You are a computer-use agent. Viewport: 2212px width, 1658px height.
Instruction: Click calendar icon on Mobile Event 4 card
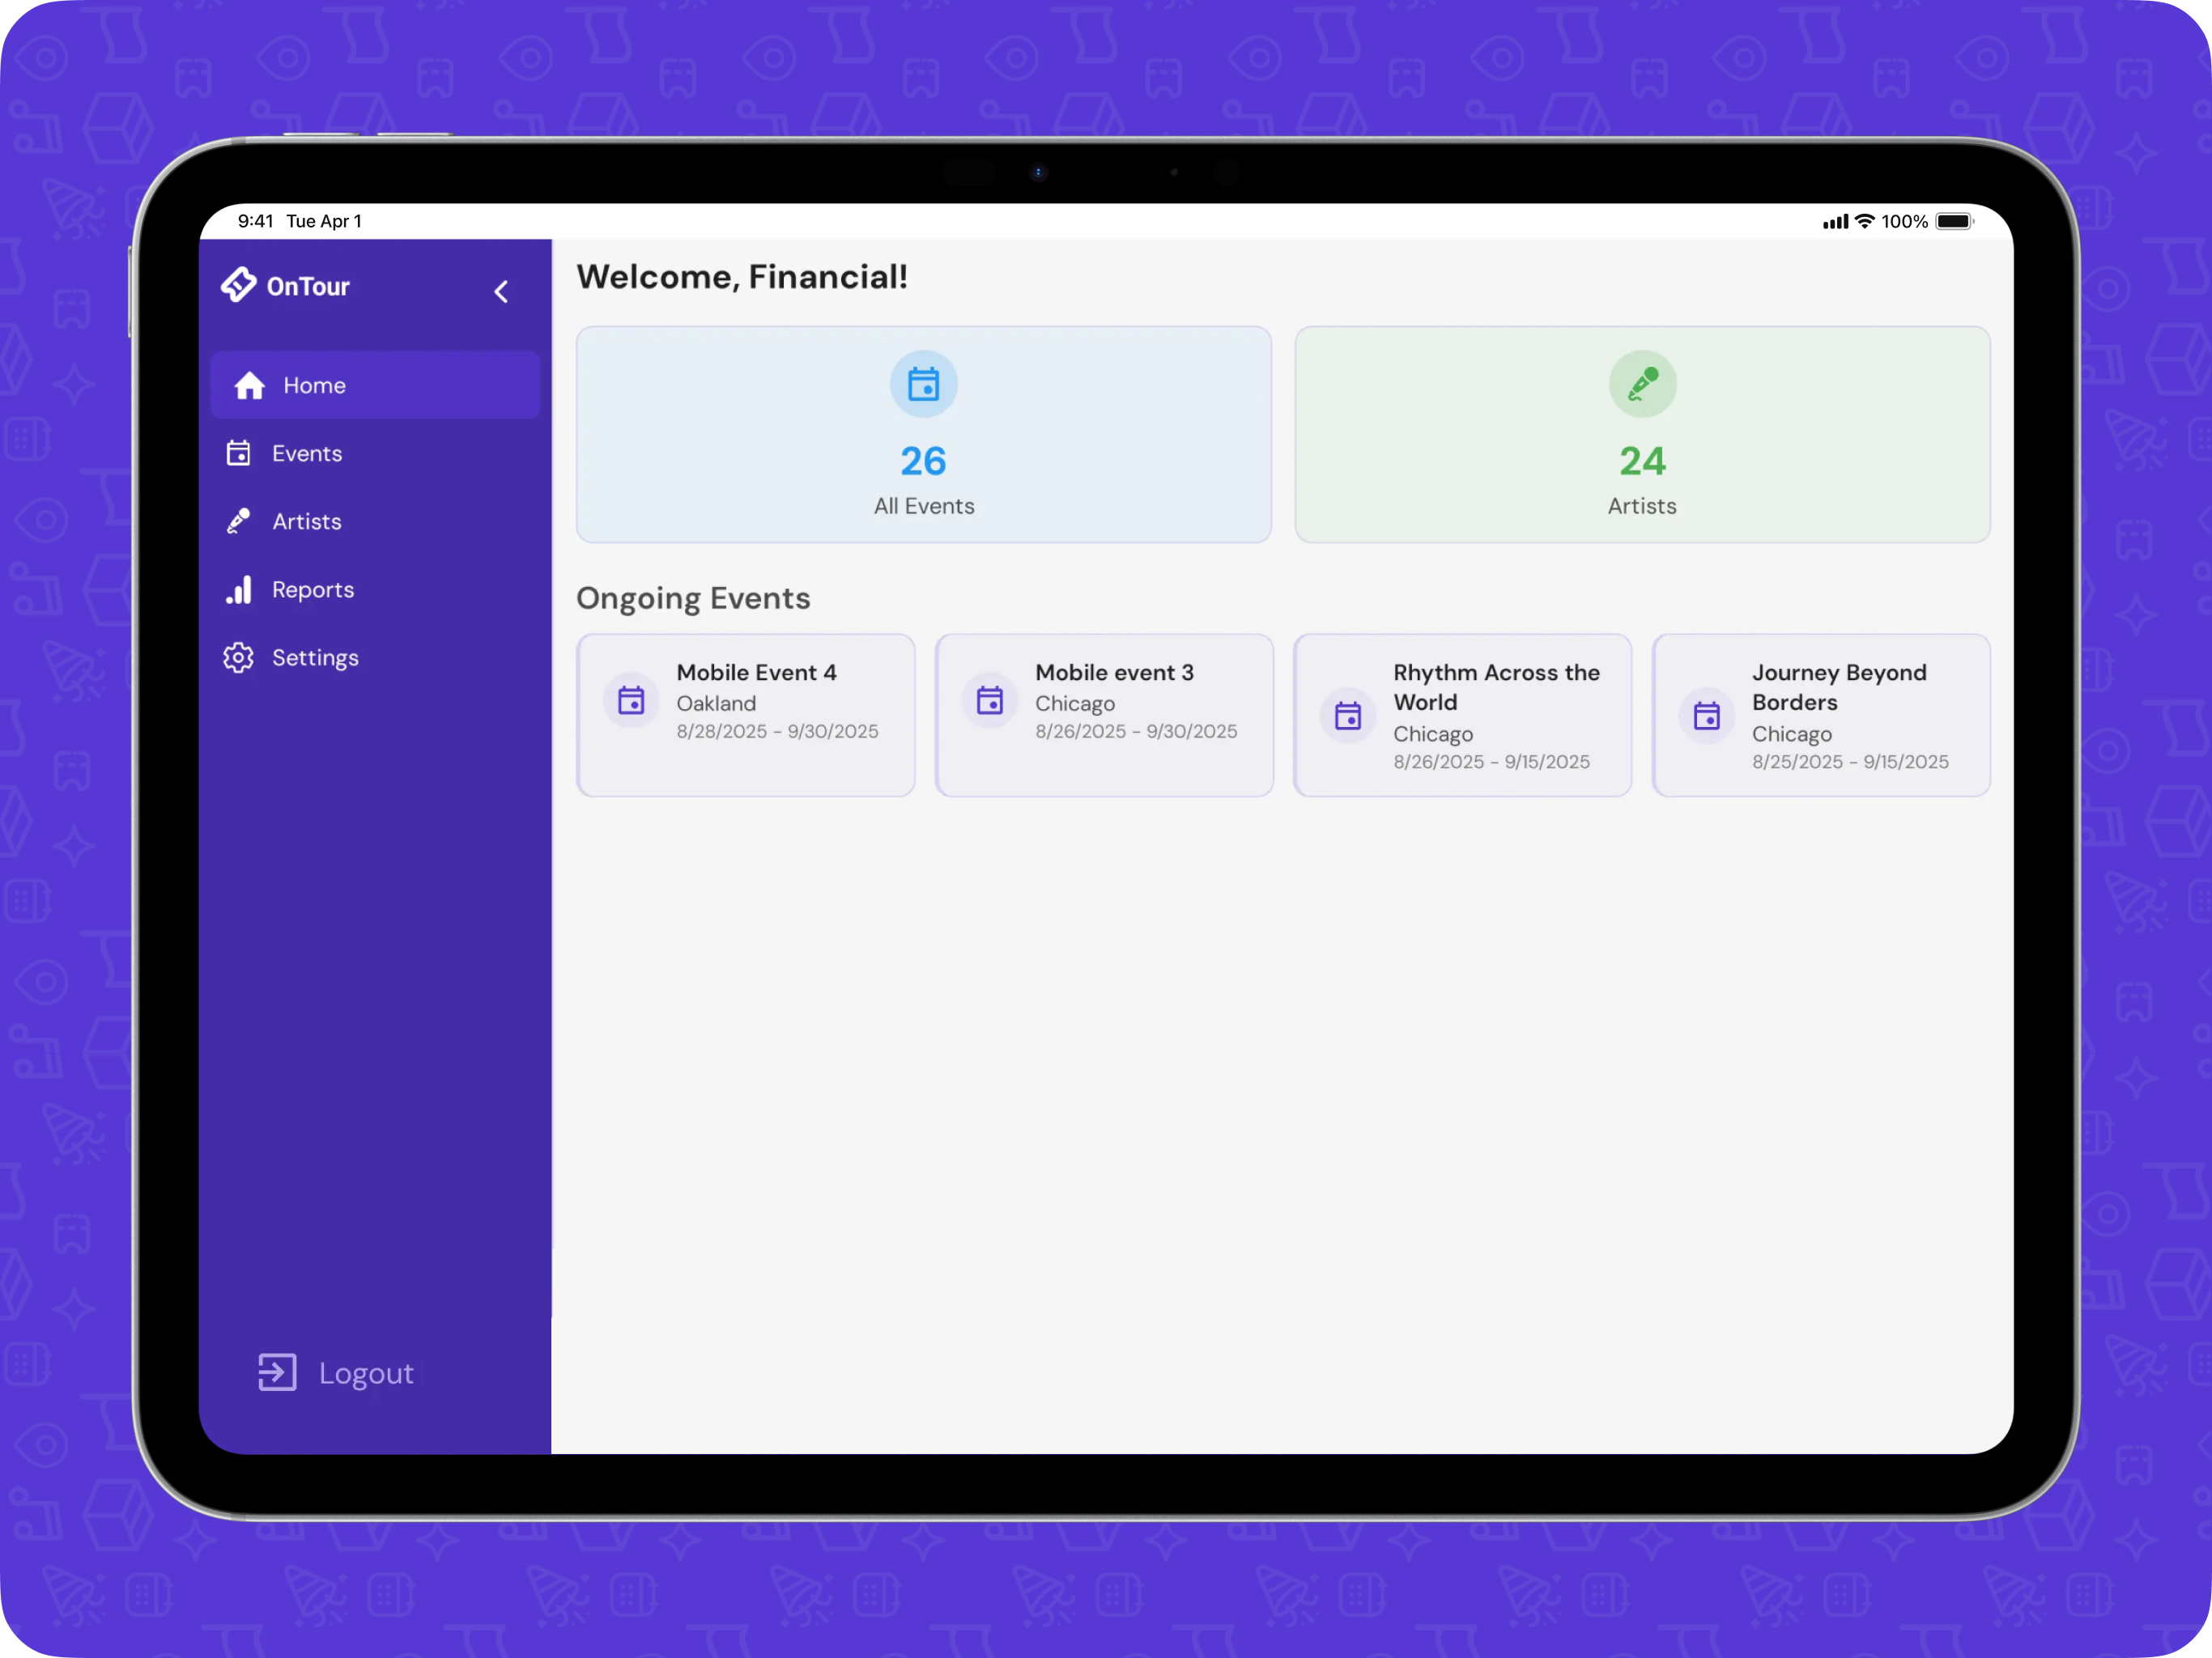631,700
